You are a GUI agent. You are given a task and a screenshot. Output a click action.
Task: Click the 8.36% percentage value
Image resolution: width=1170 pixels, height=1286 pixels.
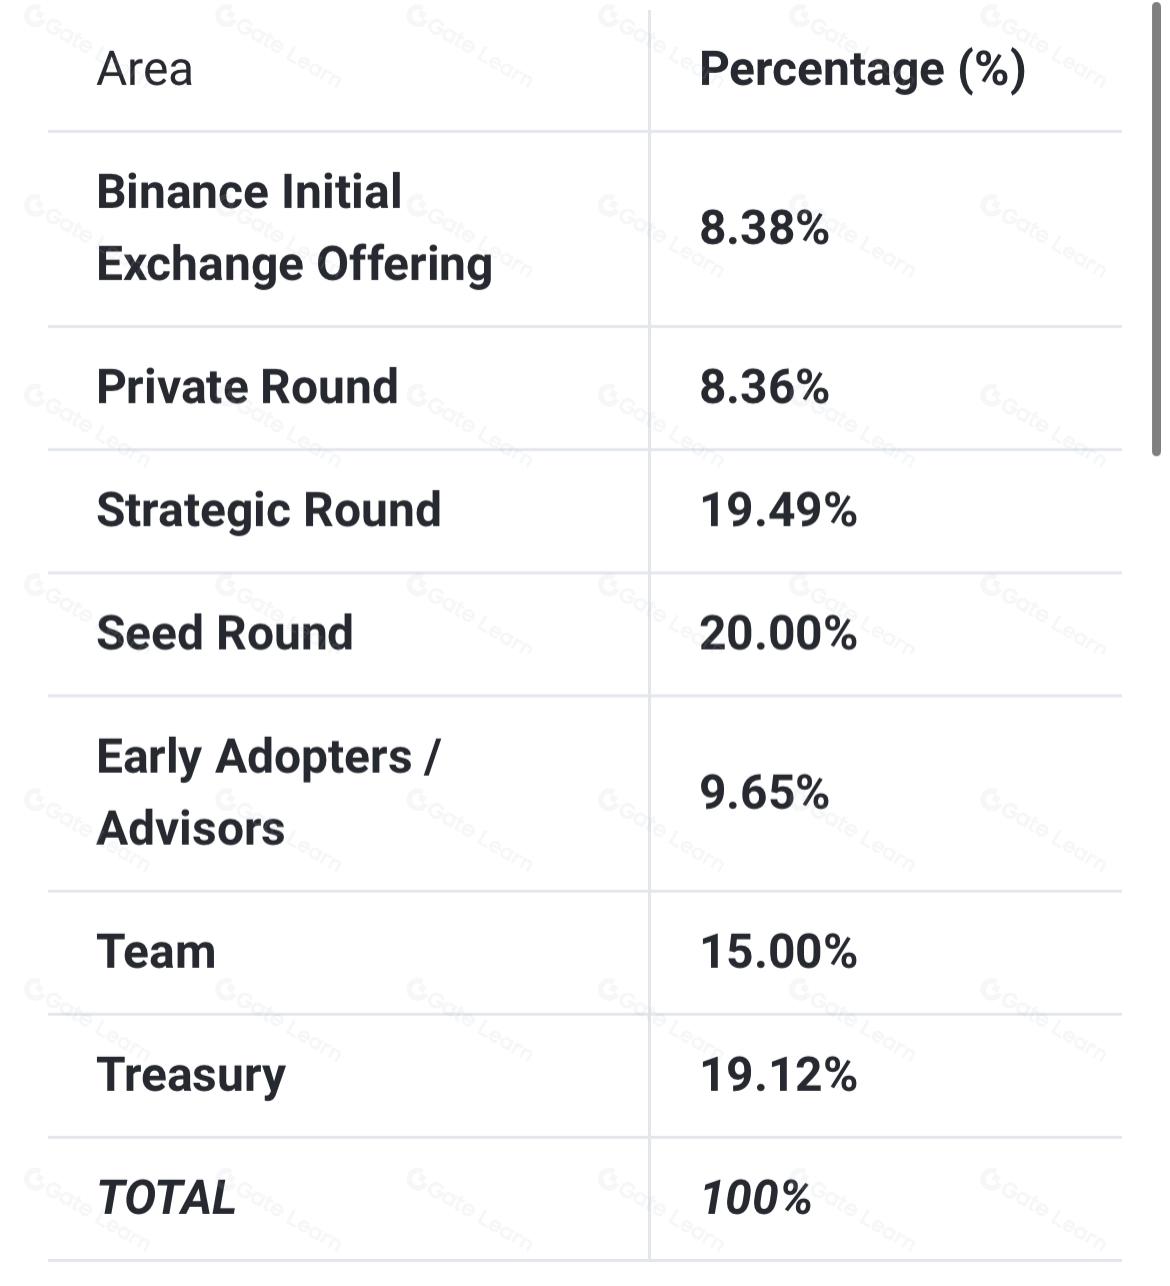point(764,387)
